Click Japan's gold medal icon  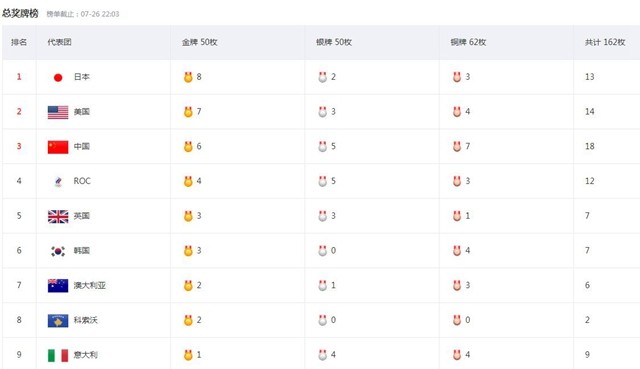click(188, 77)
